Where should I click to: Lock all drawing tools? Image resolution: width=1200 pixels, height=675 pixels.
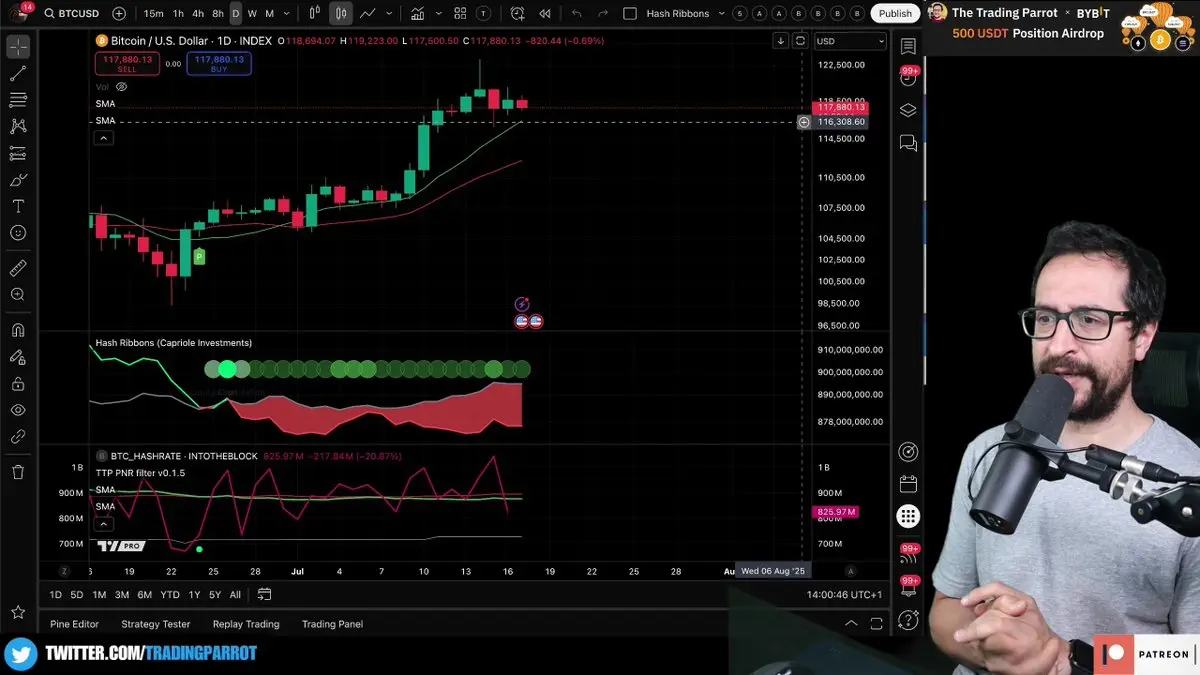coord(18,384)
